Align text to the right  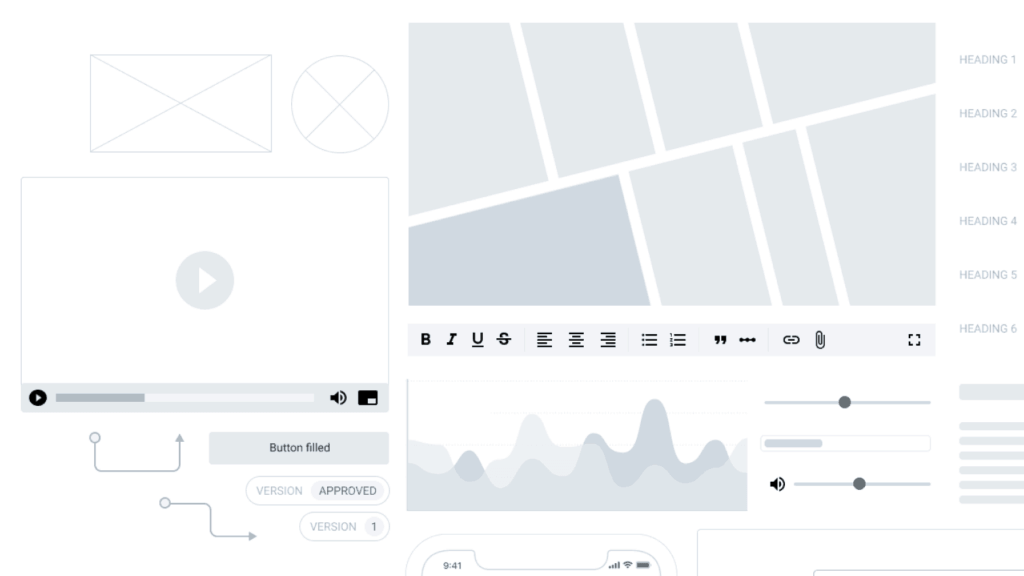click(608, 340)
